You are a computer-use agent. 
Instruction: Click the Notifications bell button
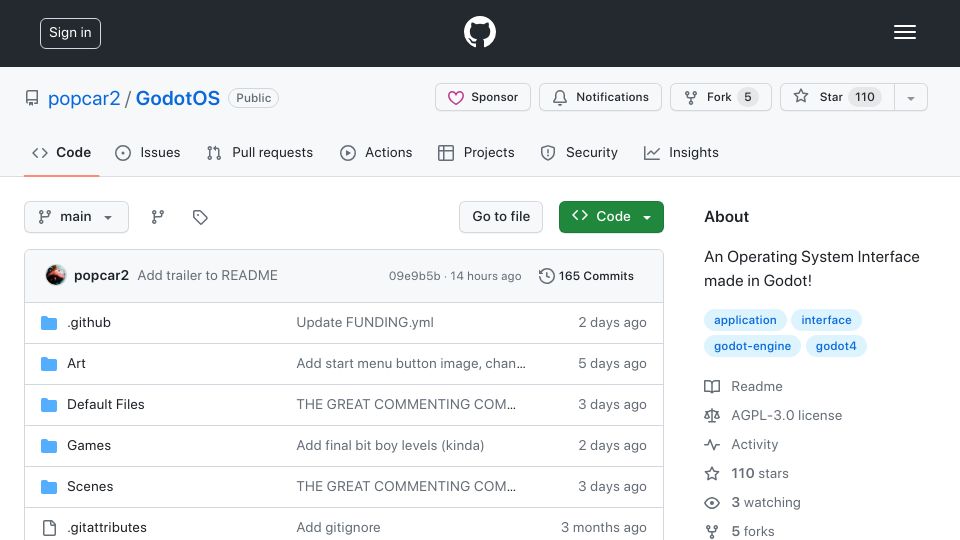point(600,97)
